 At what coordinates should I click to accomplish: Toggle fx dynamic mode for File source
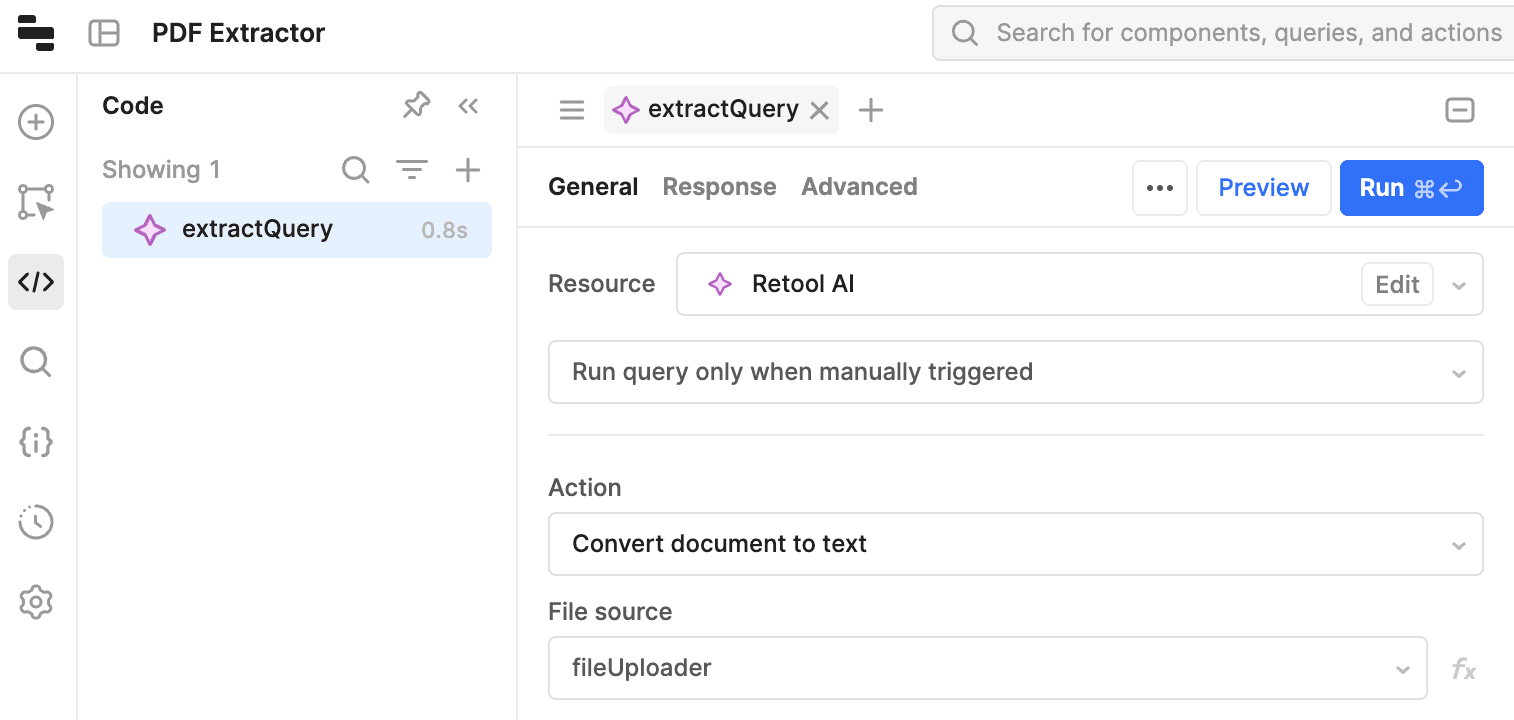pyautogui.click(x=1463, y=669)
